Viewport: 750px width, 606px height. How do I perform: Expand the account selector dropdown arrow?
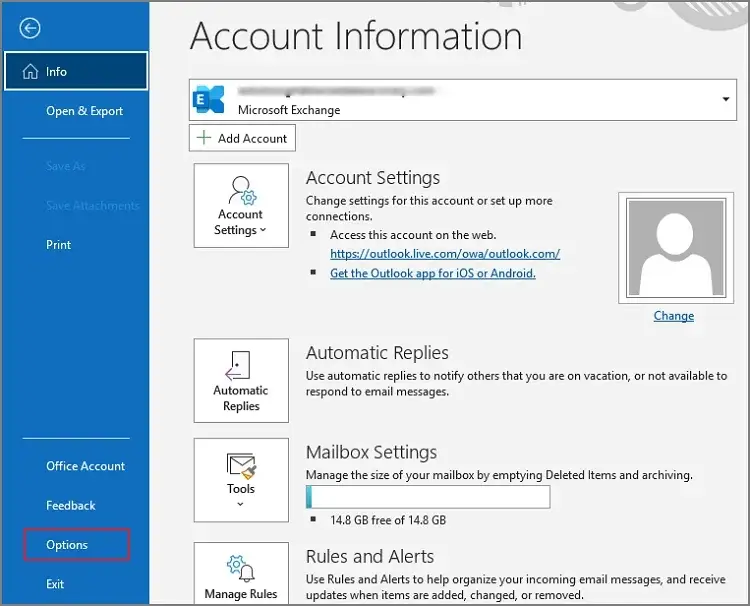[725, 100]
